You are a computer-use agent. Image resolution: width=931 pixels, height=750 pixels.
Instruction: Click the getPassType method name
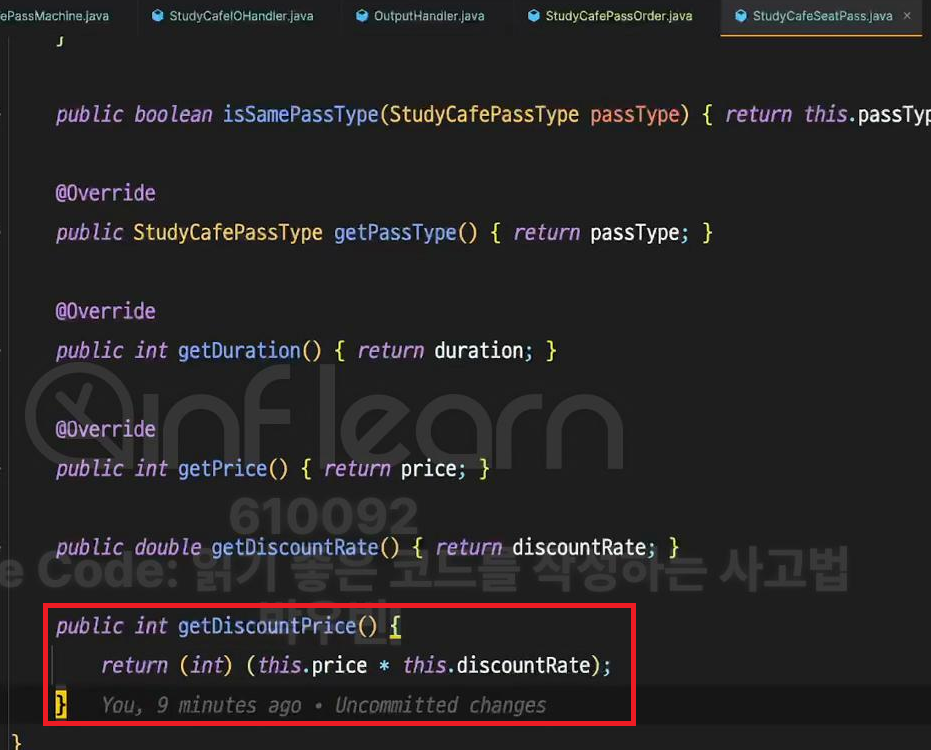[395, 232]
